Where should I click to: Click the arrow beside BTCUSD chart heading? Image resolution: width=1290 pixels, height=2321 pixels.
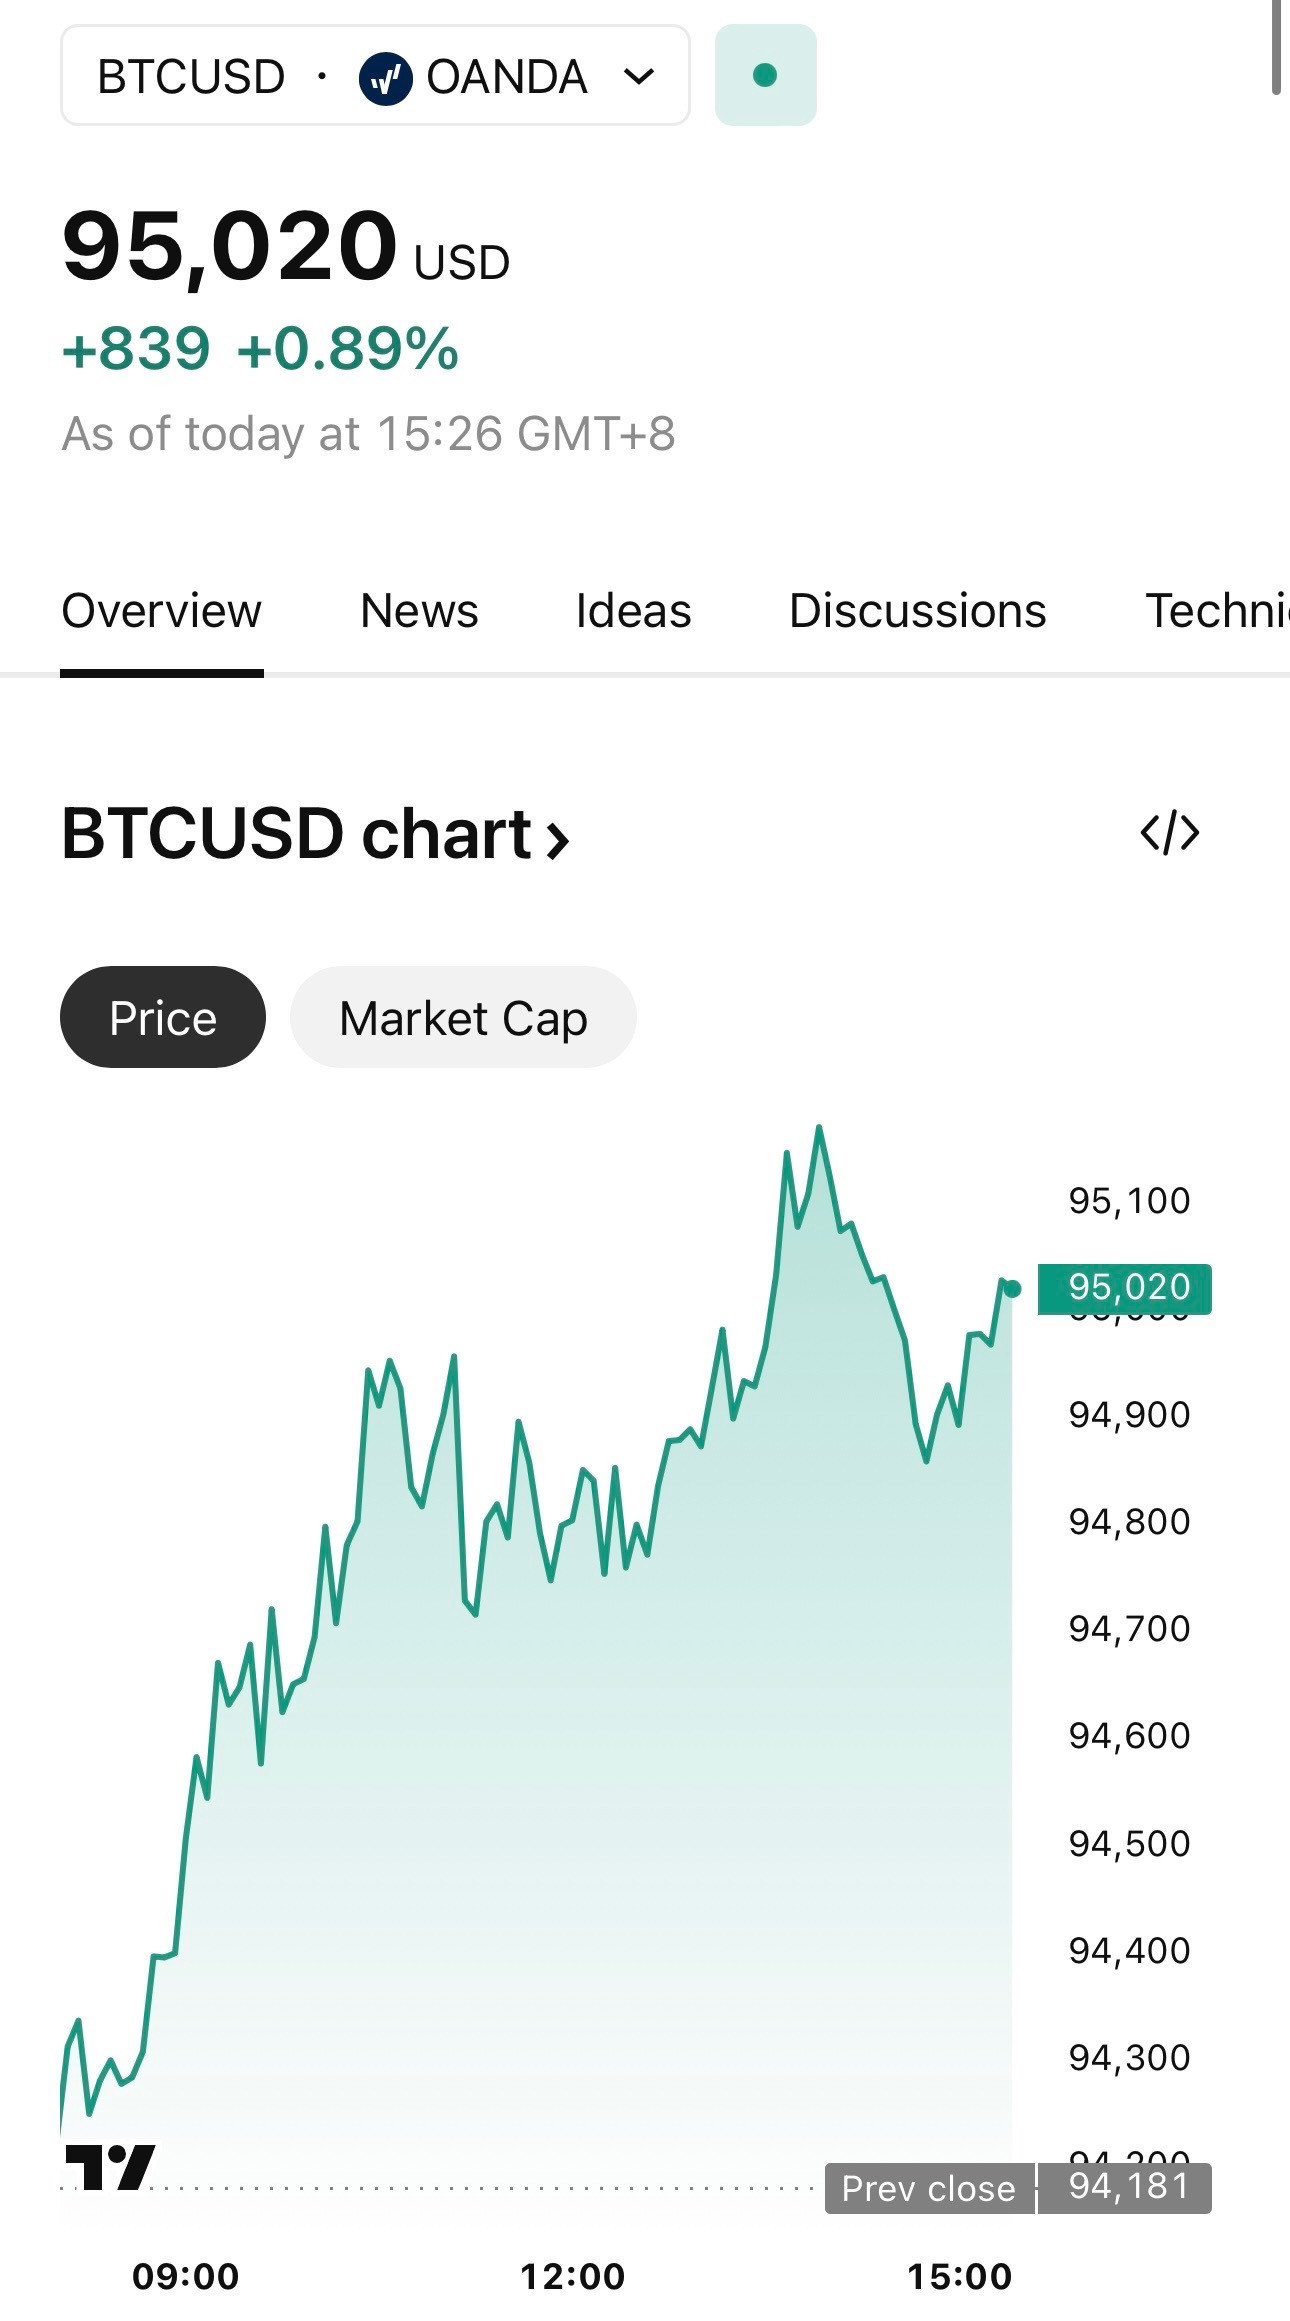click(x=557, y=838)
